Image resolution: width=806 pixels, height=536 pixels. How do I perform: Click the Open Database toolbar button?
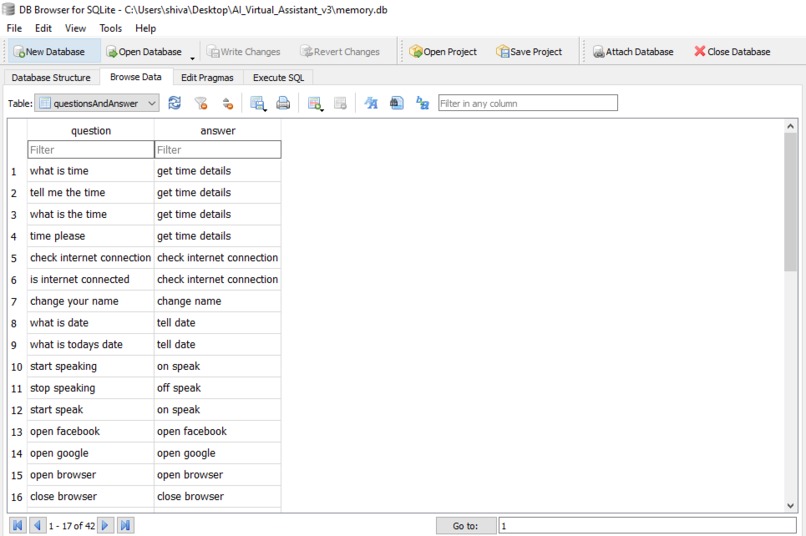(x=144, y=51)
